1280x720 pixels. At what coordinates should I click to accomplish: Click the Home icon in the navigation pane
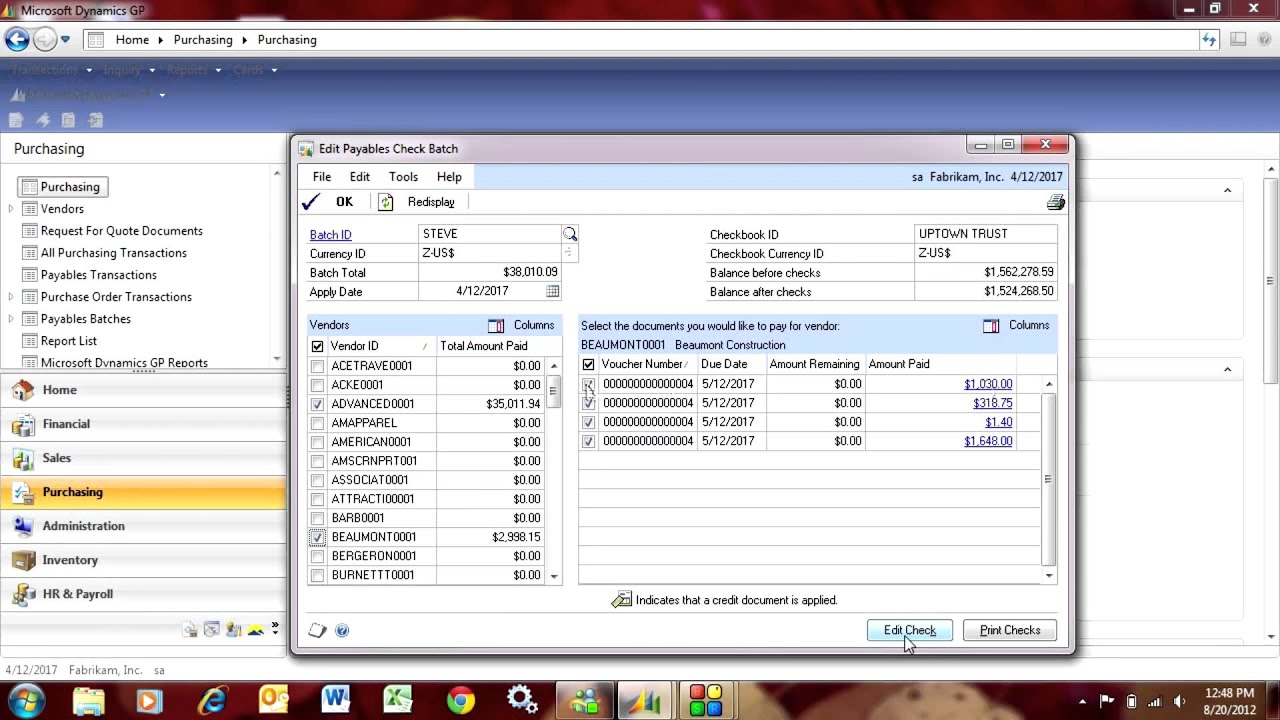[23, 390]
